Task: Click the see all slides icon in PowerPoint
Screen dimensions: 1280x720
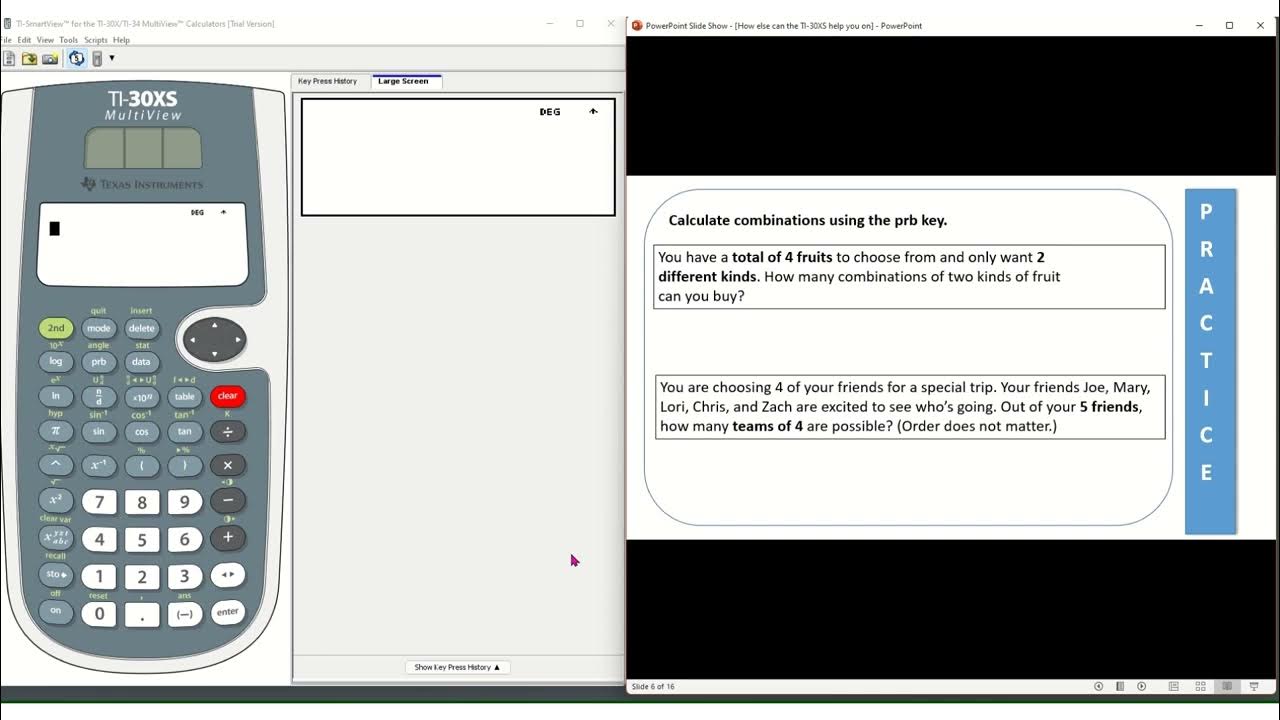Action: pos(1120,686)
